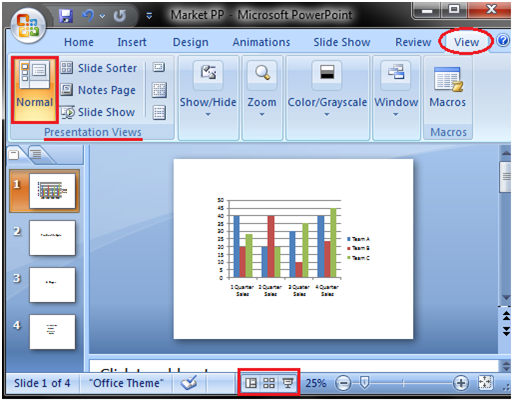Screen dimensions: 514x402
Task: Click the spell check icon in the status bar
Action: tap(189, 383)
